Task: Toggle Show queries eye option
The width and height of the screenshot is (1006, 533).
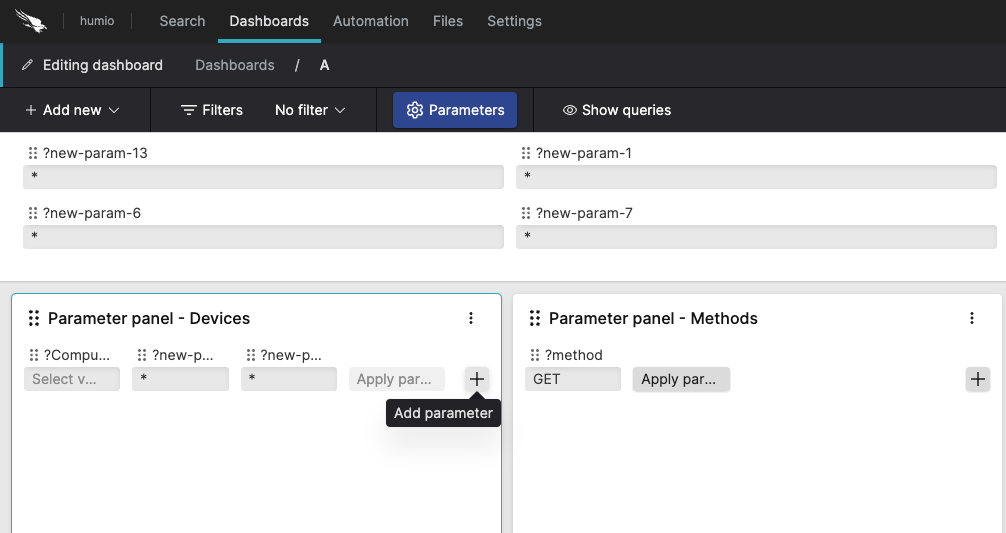Action: coord(617,110)
